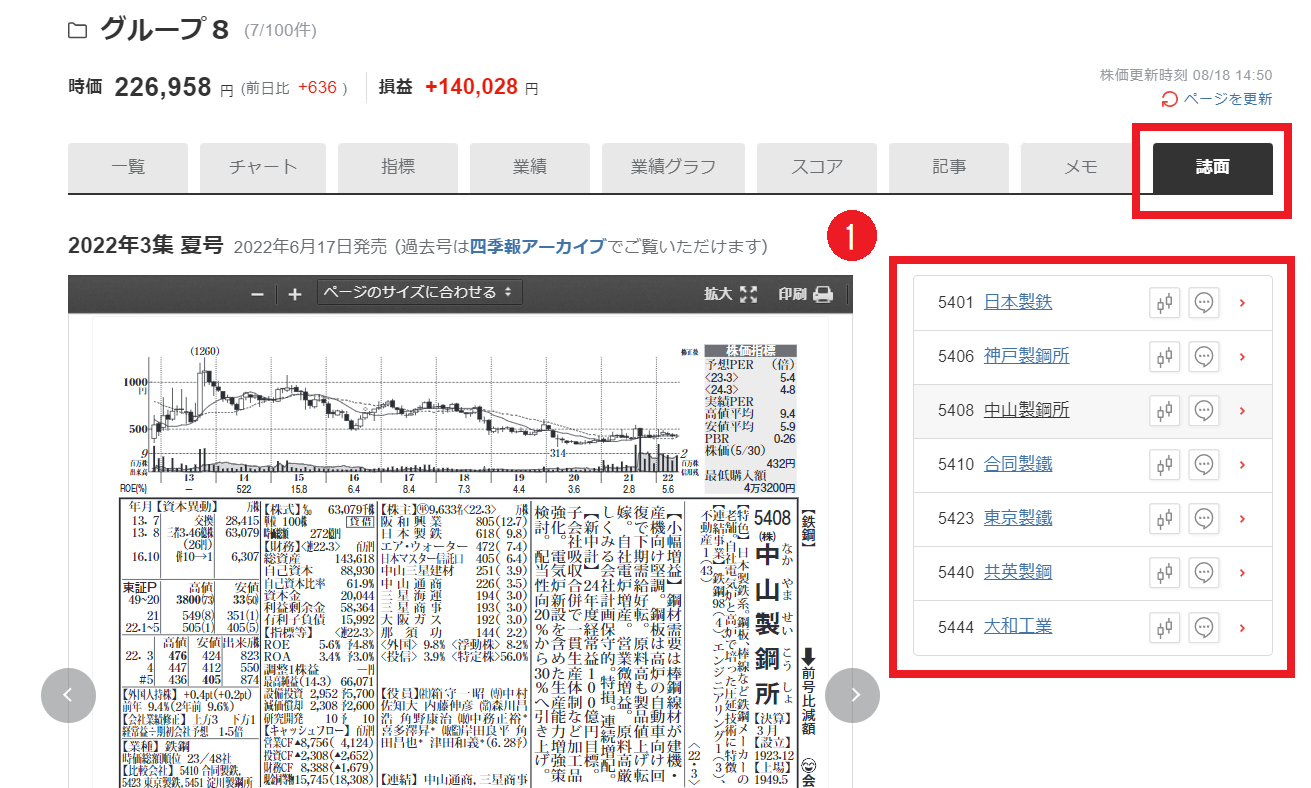The height and width of the screenshot is (788, 1311).
Task: Open the 日本製鉄 stock link
Action: click(x=1018, y=302)
